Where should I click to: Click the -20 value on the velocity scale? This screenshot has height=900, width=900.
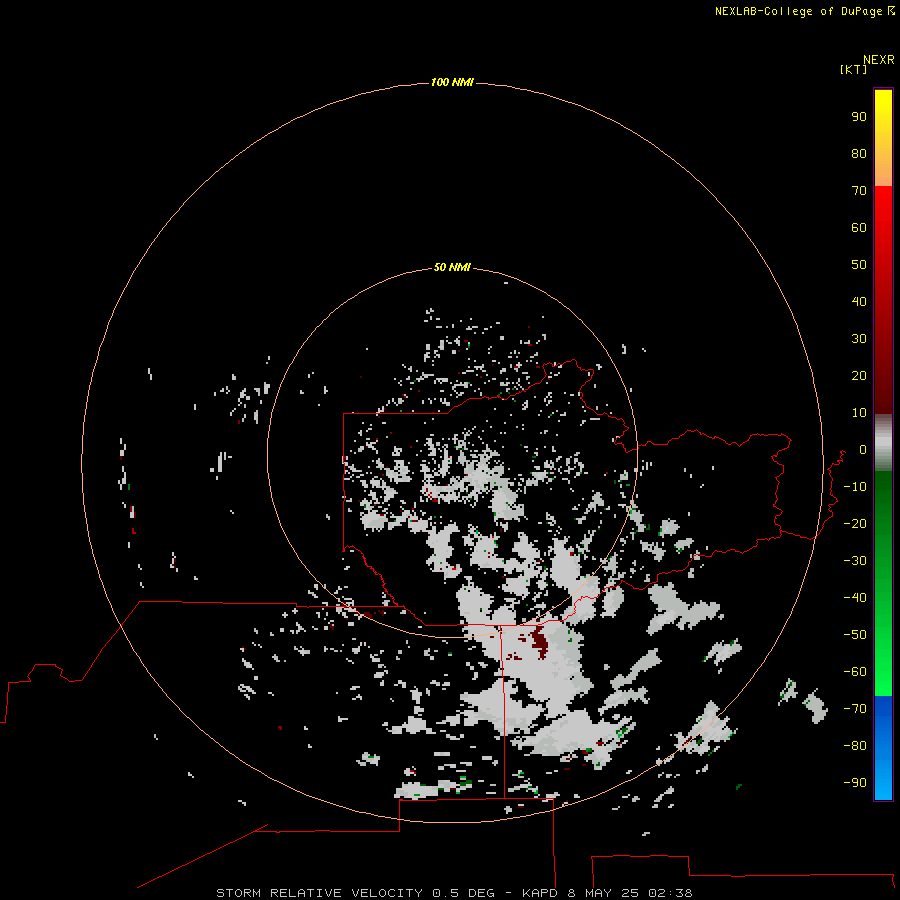[855, 523]
